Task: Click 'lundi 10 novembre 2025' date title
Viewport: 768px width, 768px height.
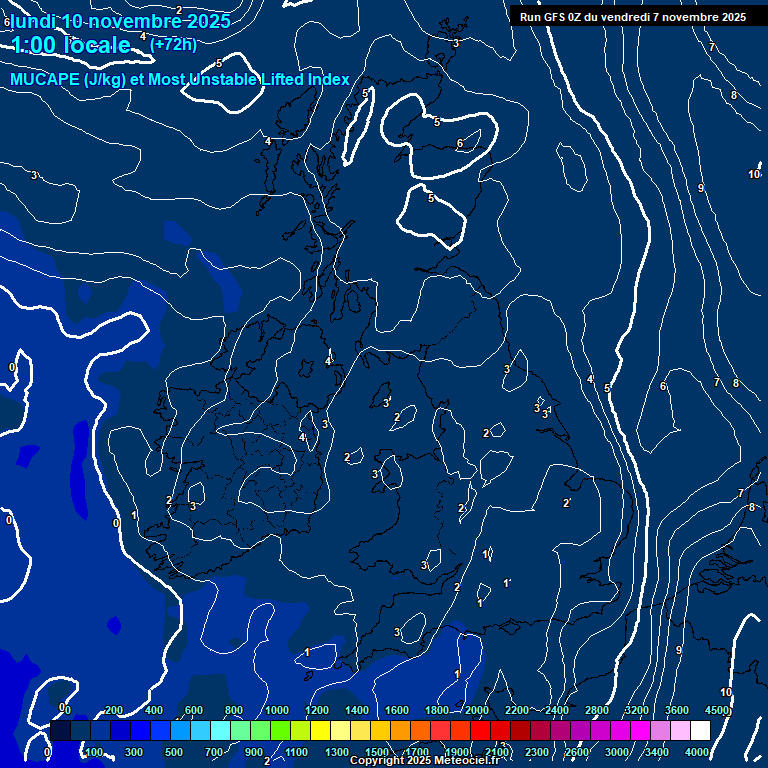Action: (x=120, y=21)
